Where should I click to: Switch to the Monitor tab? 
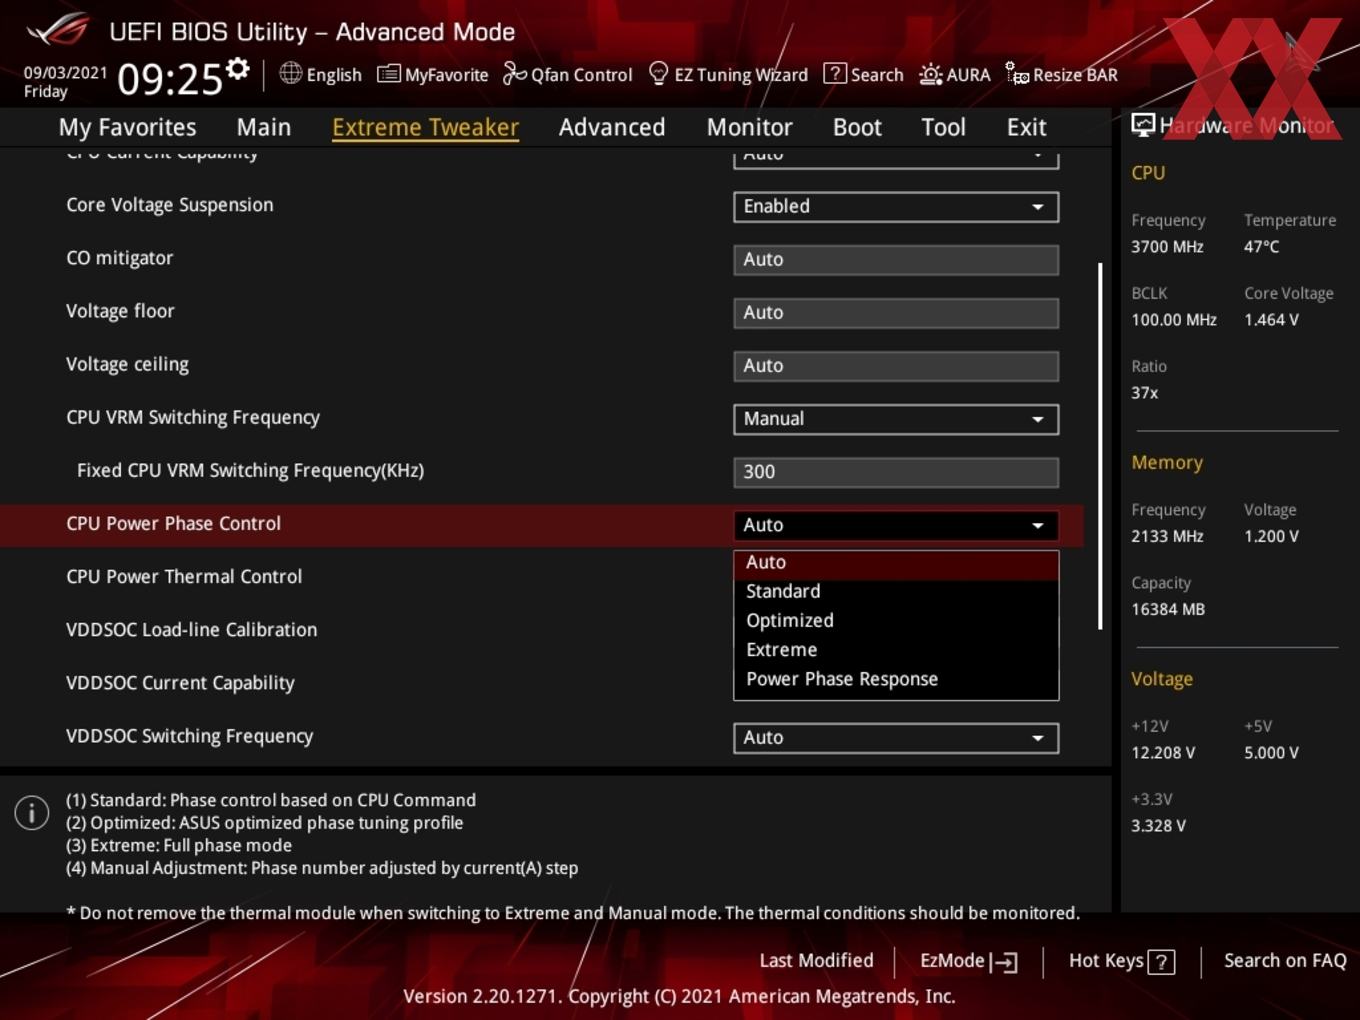pos(749,127)
